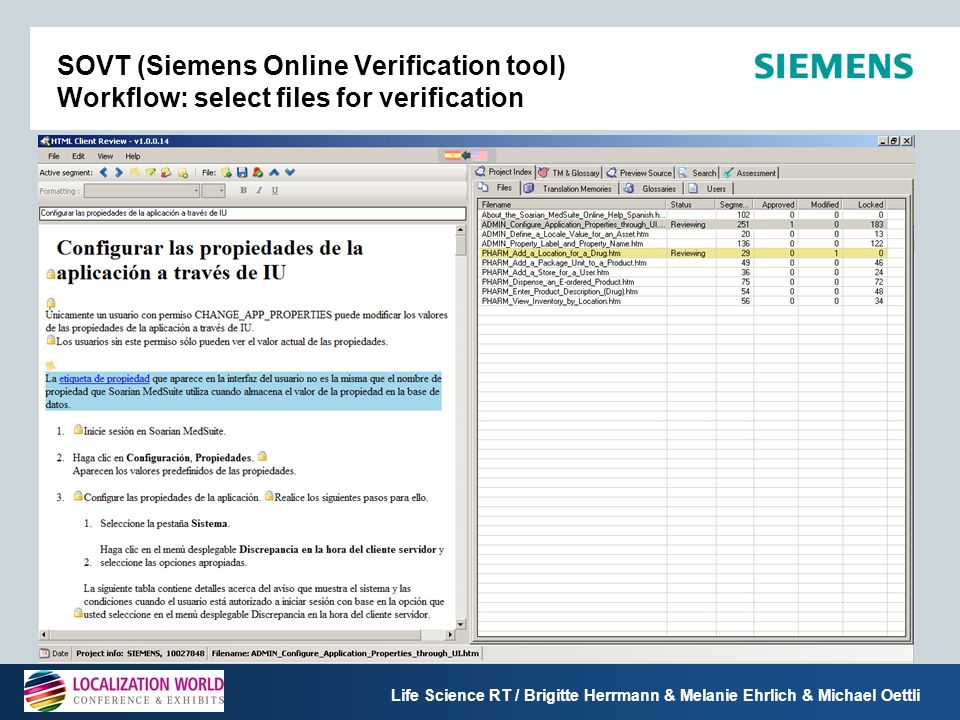Open the File menu

(x=54, y=156)
